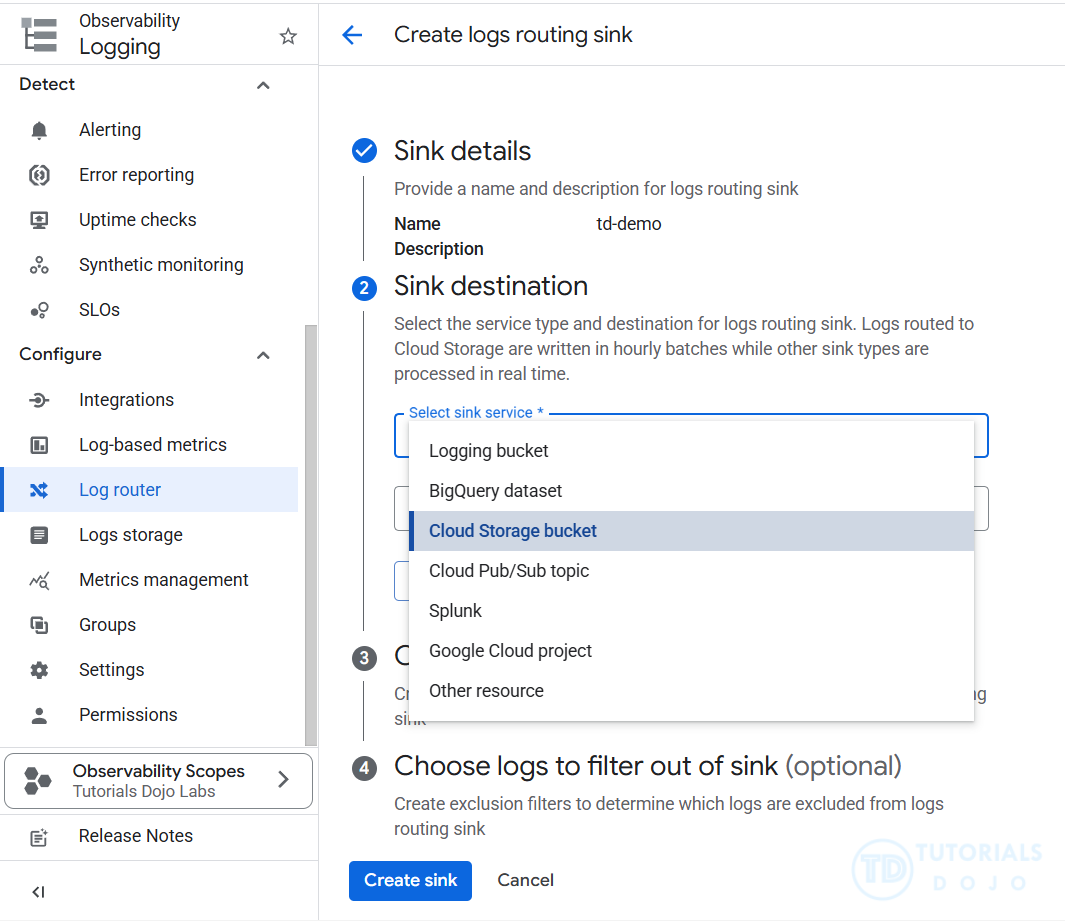This screenshot has height=923, width=1066.
Task: Click the Logs storage icon
Action: click(x=39, y=535)
